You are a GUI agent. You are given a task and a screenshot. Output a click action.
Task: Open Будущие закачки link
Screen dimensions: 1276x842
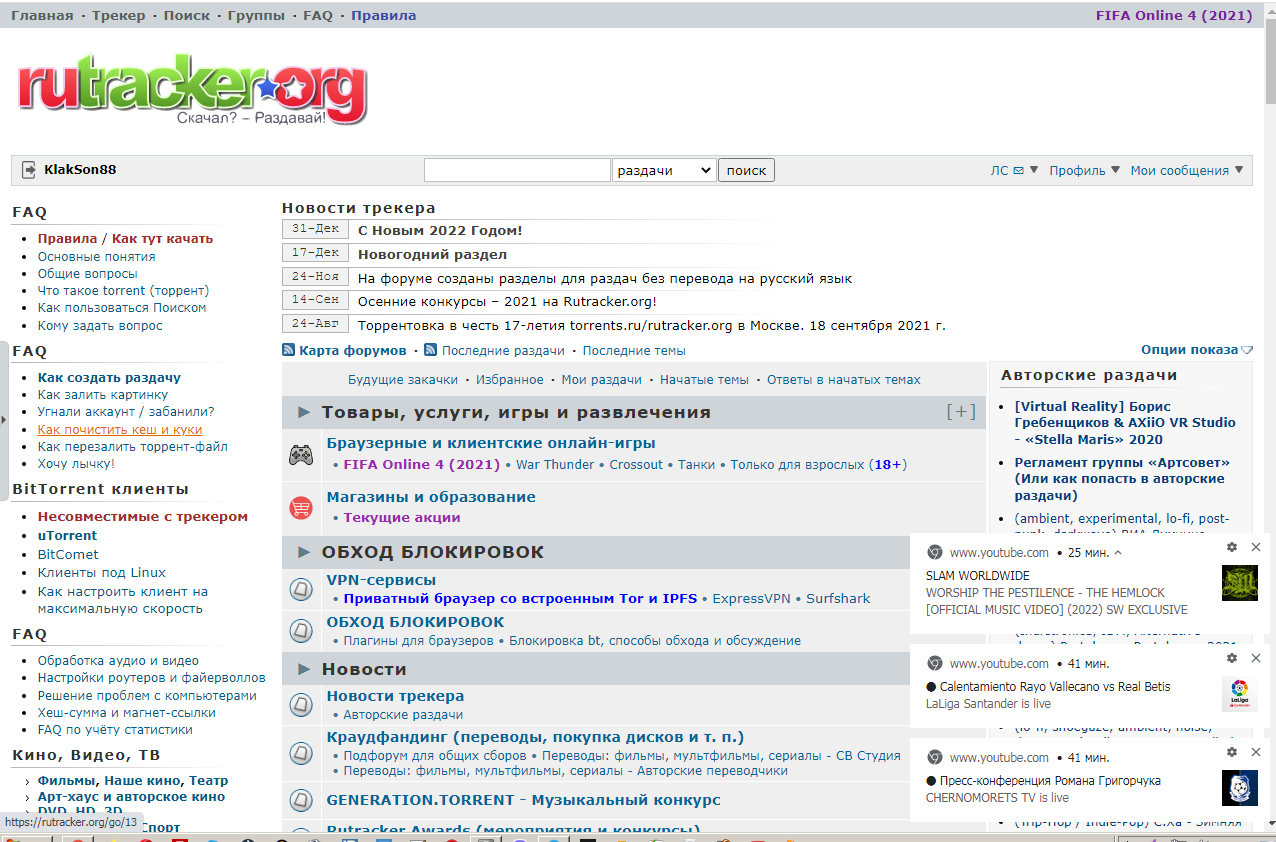pyautogui.click(x=403, y=380)
